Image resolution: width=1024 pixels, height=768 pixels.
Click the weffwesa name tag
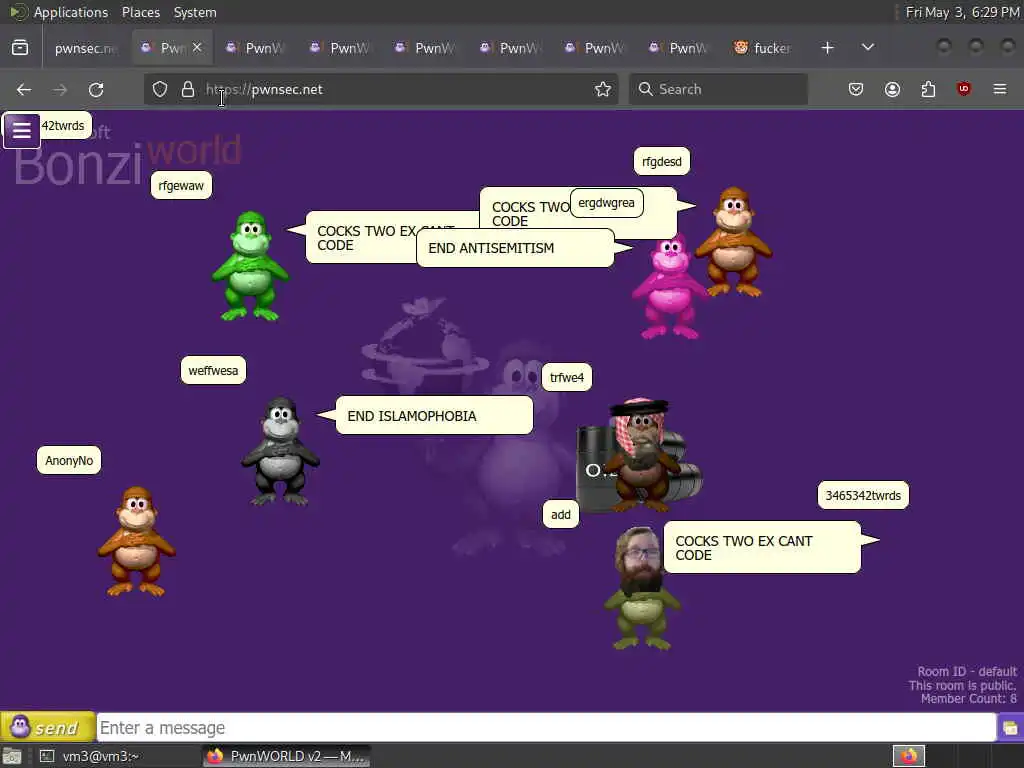(x=213, y=370)
